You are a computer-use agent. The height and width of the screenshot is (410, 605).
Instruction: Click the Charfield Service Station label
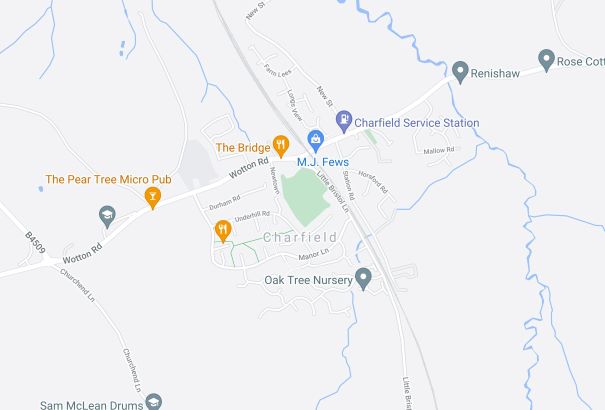point(417,123)
